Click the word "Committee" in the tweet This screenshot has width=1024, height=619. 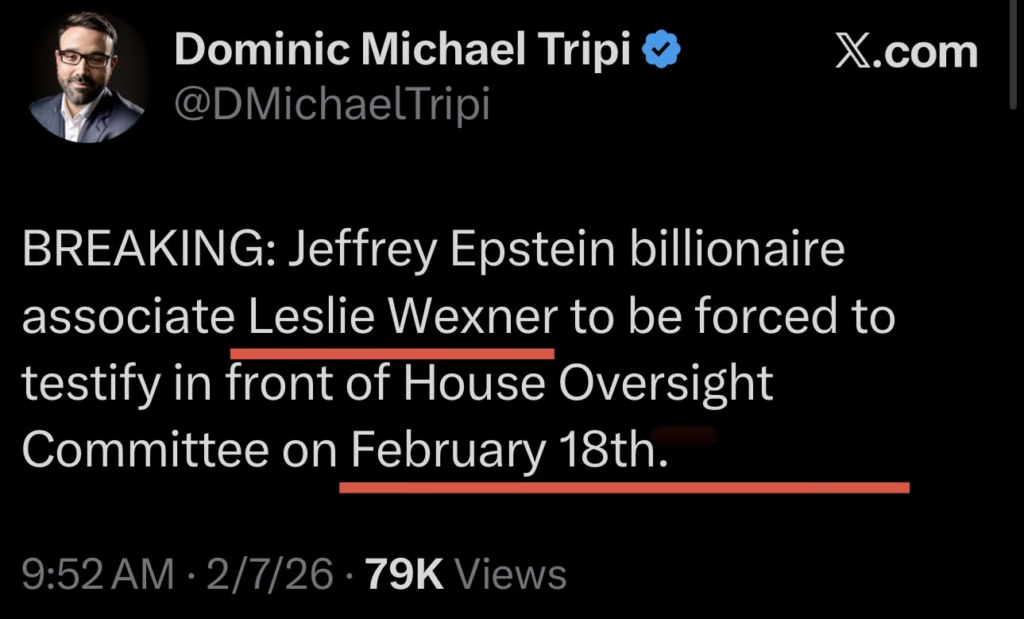point(144,450)
